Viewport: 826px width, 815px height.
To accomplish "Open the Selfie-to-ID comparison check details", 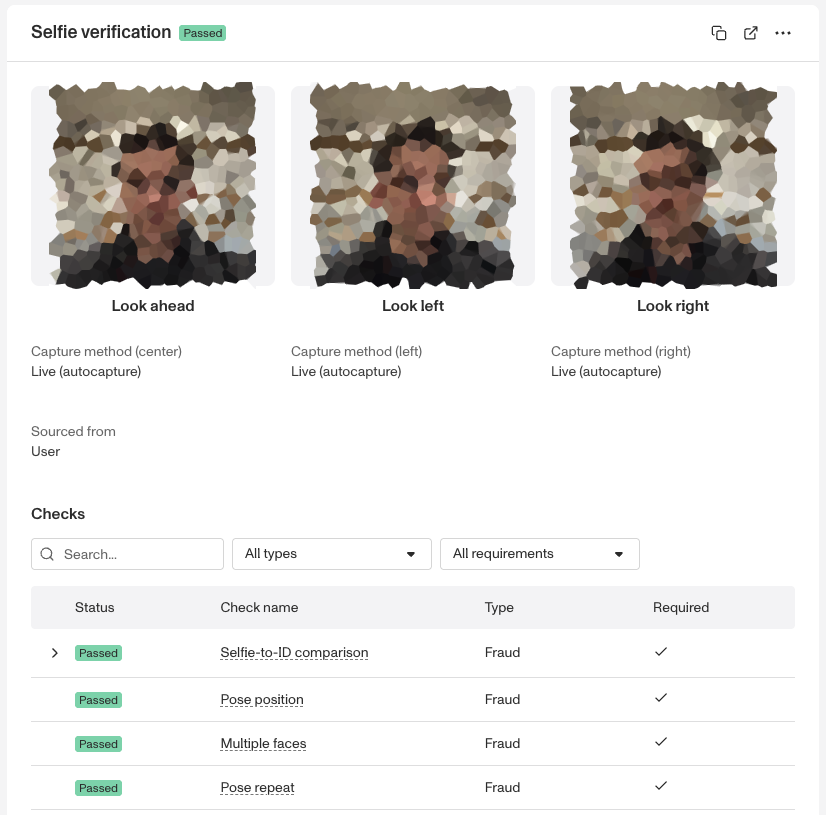I will click(294, 652).
